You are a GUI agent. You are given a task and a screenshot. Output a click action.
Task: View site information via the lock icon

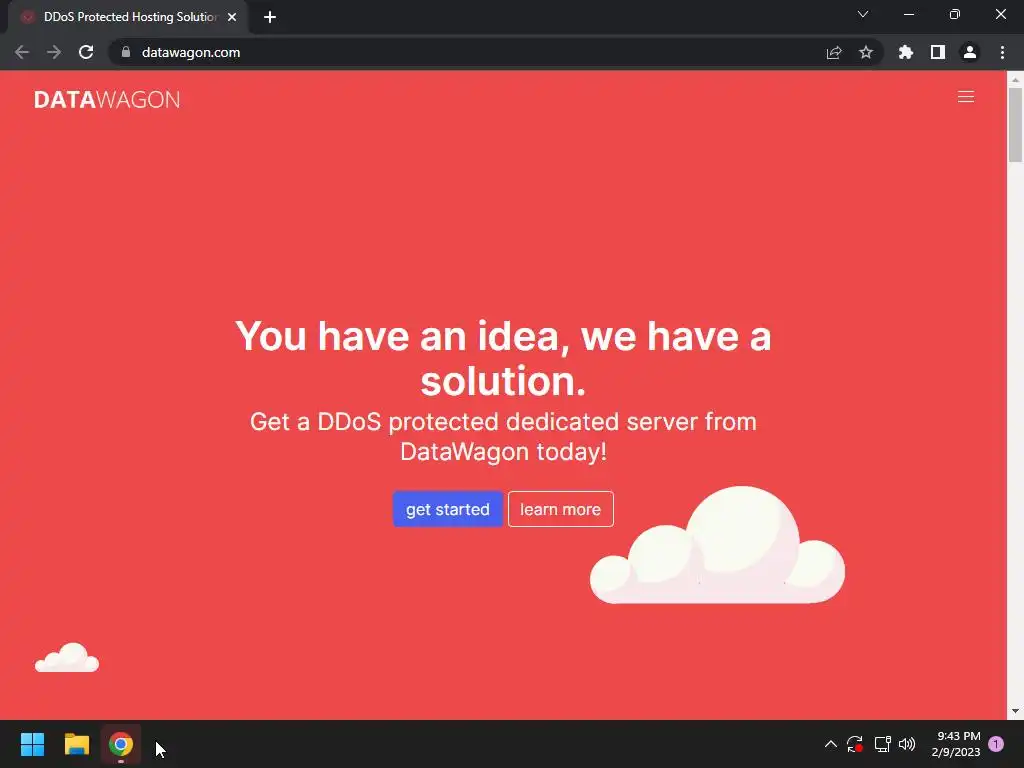(126, 52)
